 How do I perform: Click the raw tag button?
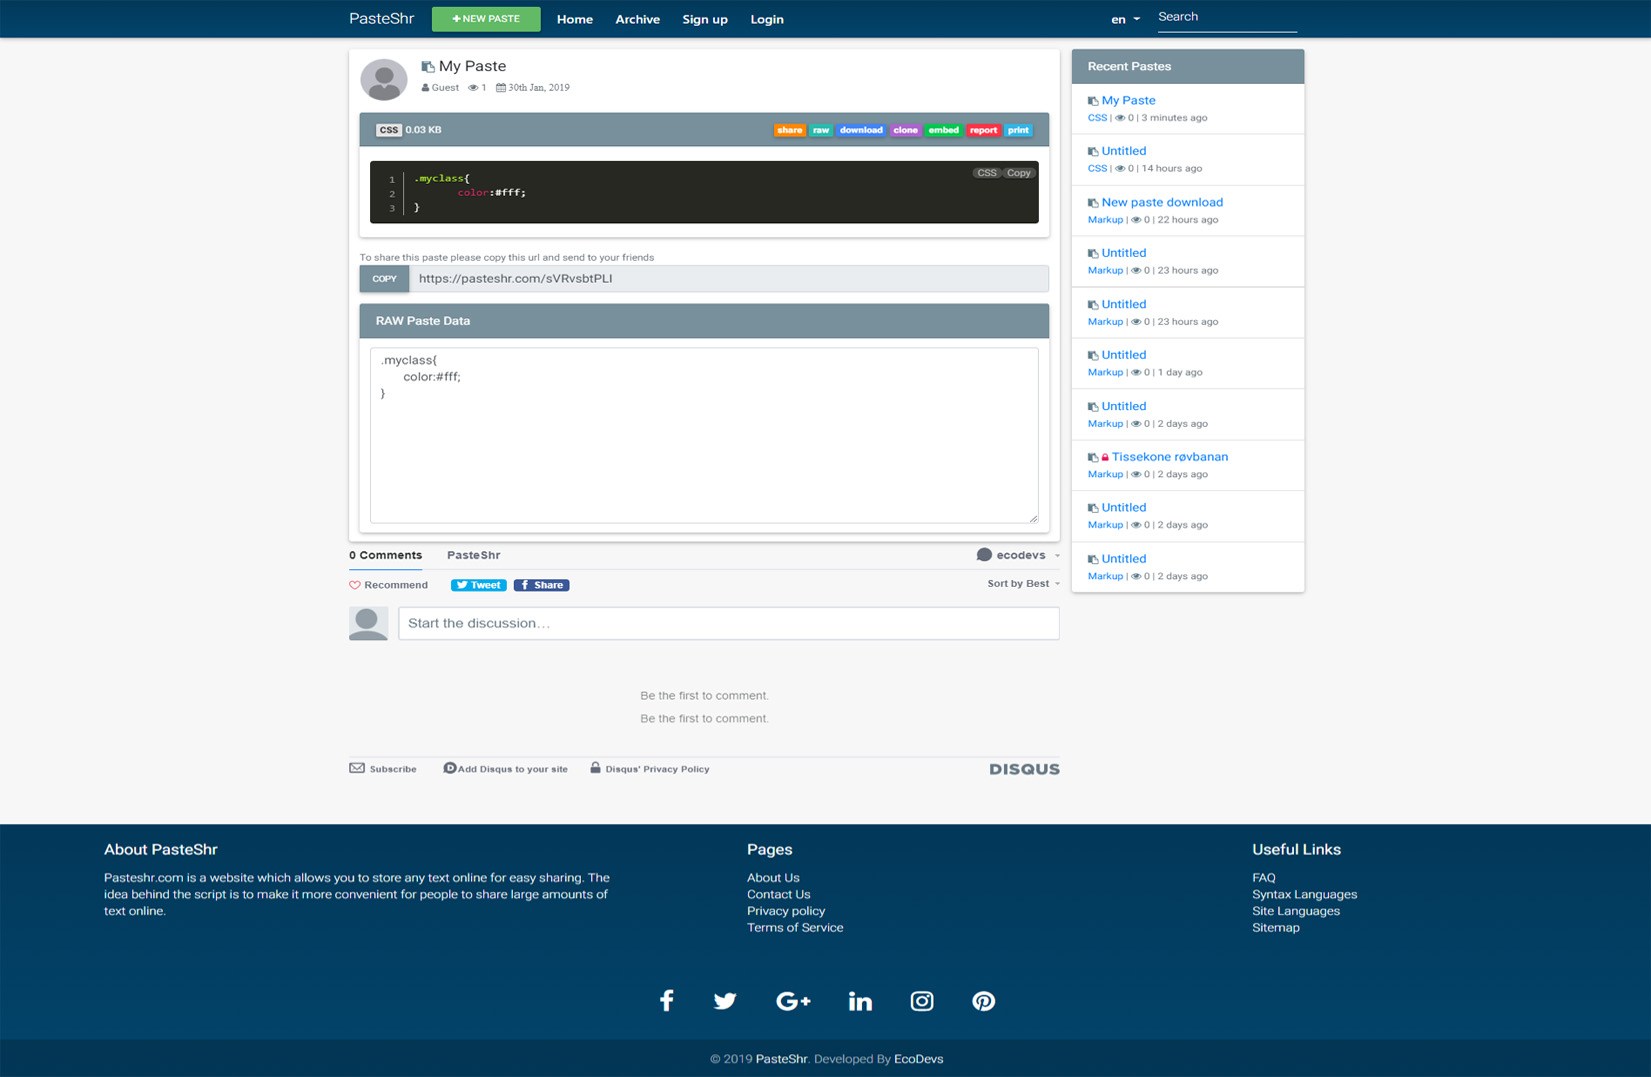821,130
